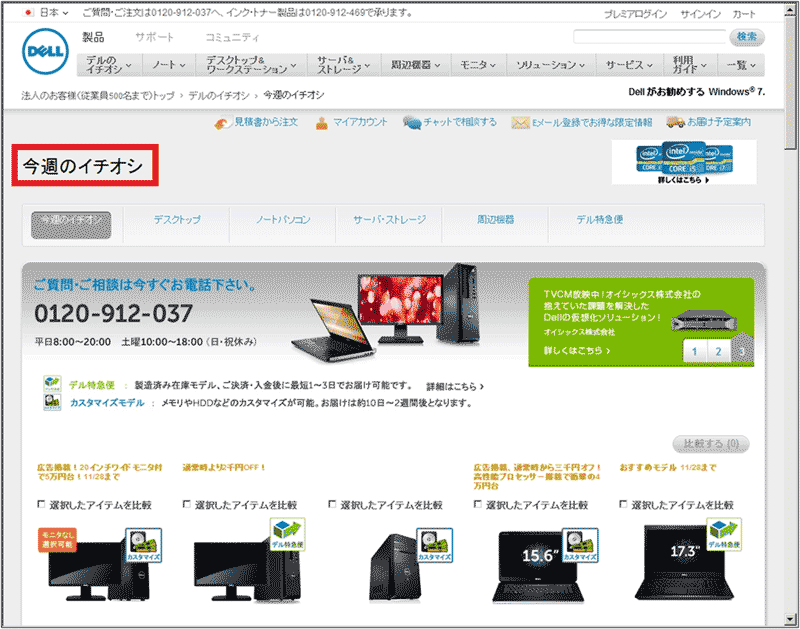Expand the サーバ&ストレージ nav menu
Screen dimensions: 800x629
tap(343, 65)
